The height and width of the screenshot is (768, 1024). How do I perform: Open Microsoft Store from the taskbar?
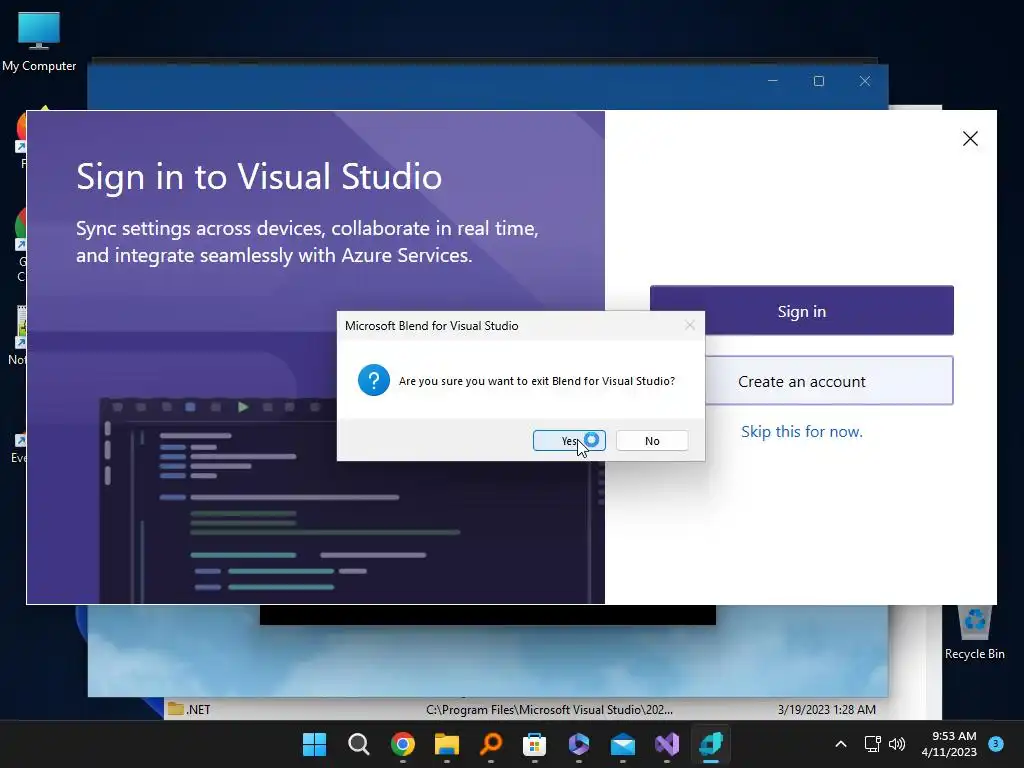tap(534, 744)
